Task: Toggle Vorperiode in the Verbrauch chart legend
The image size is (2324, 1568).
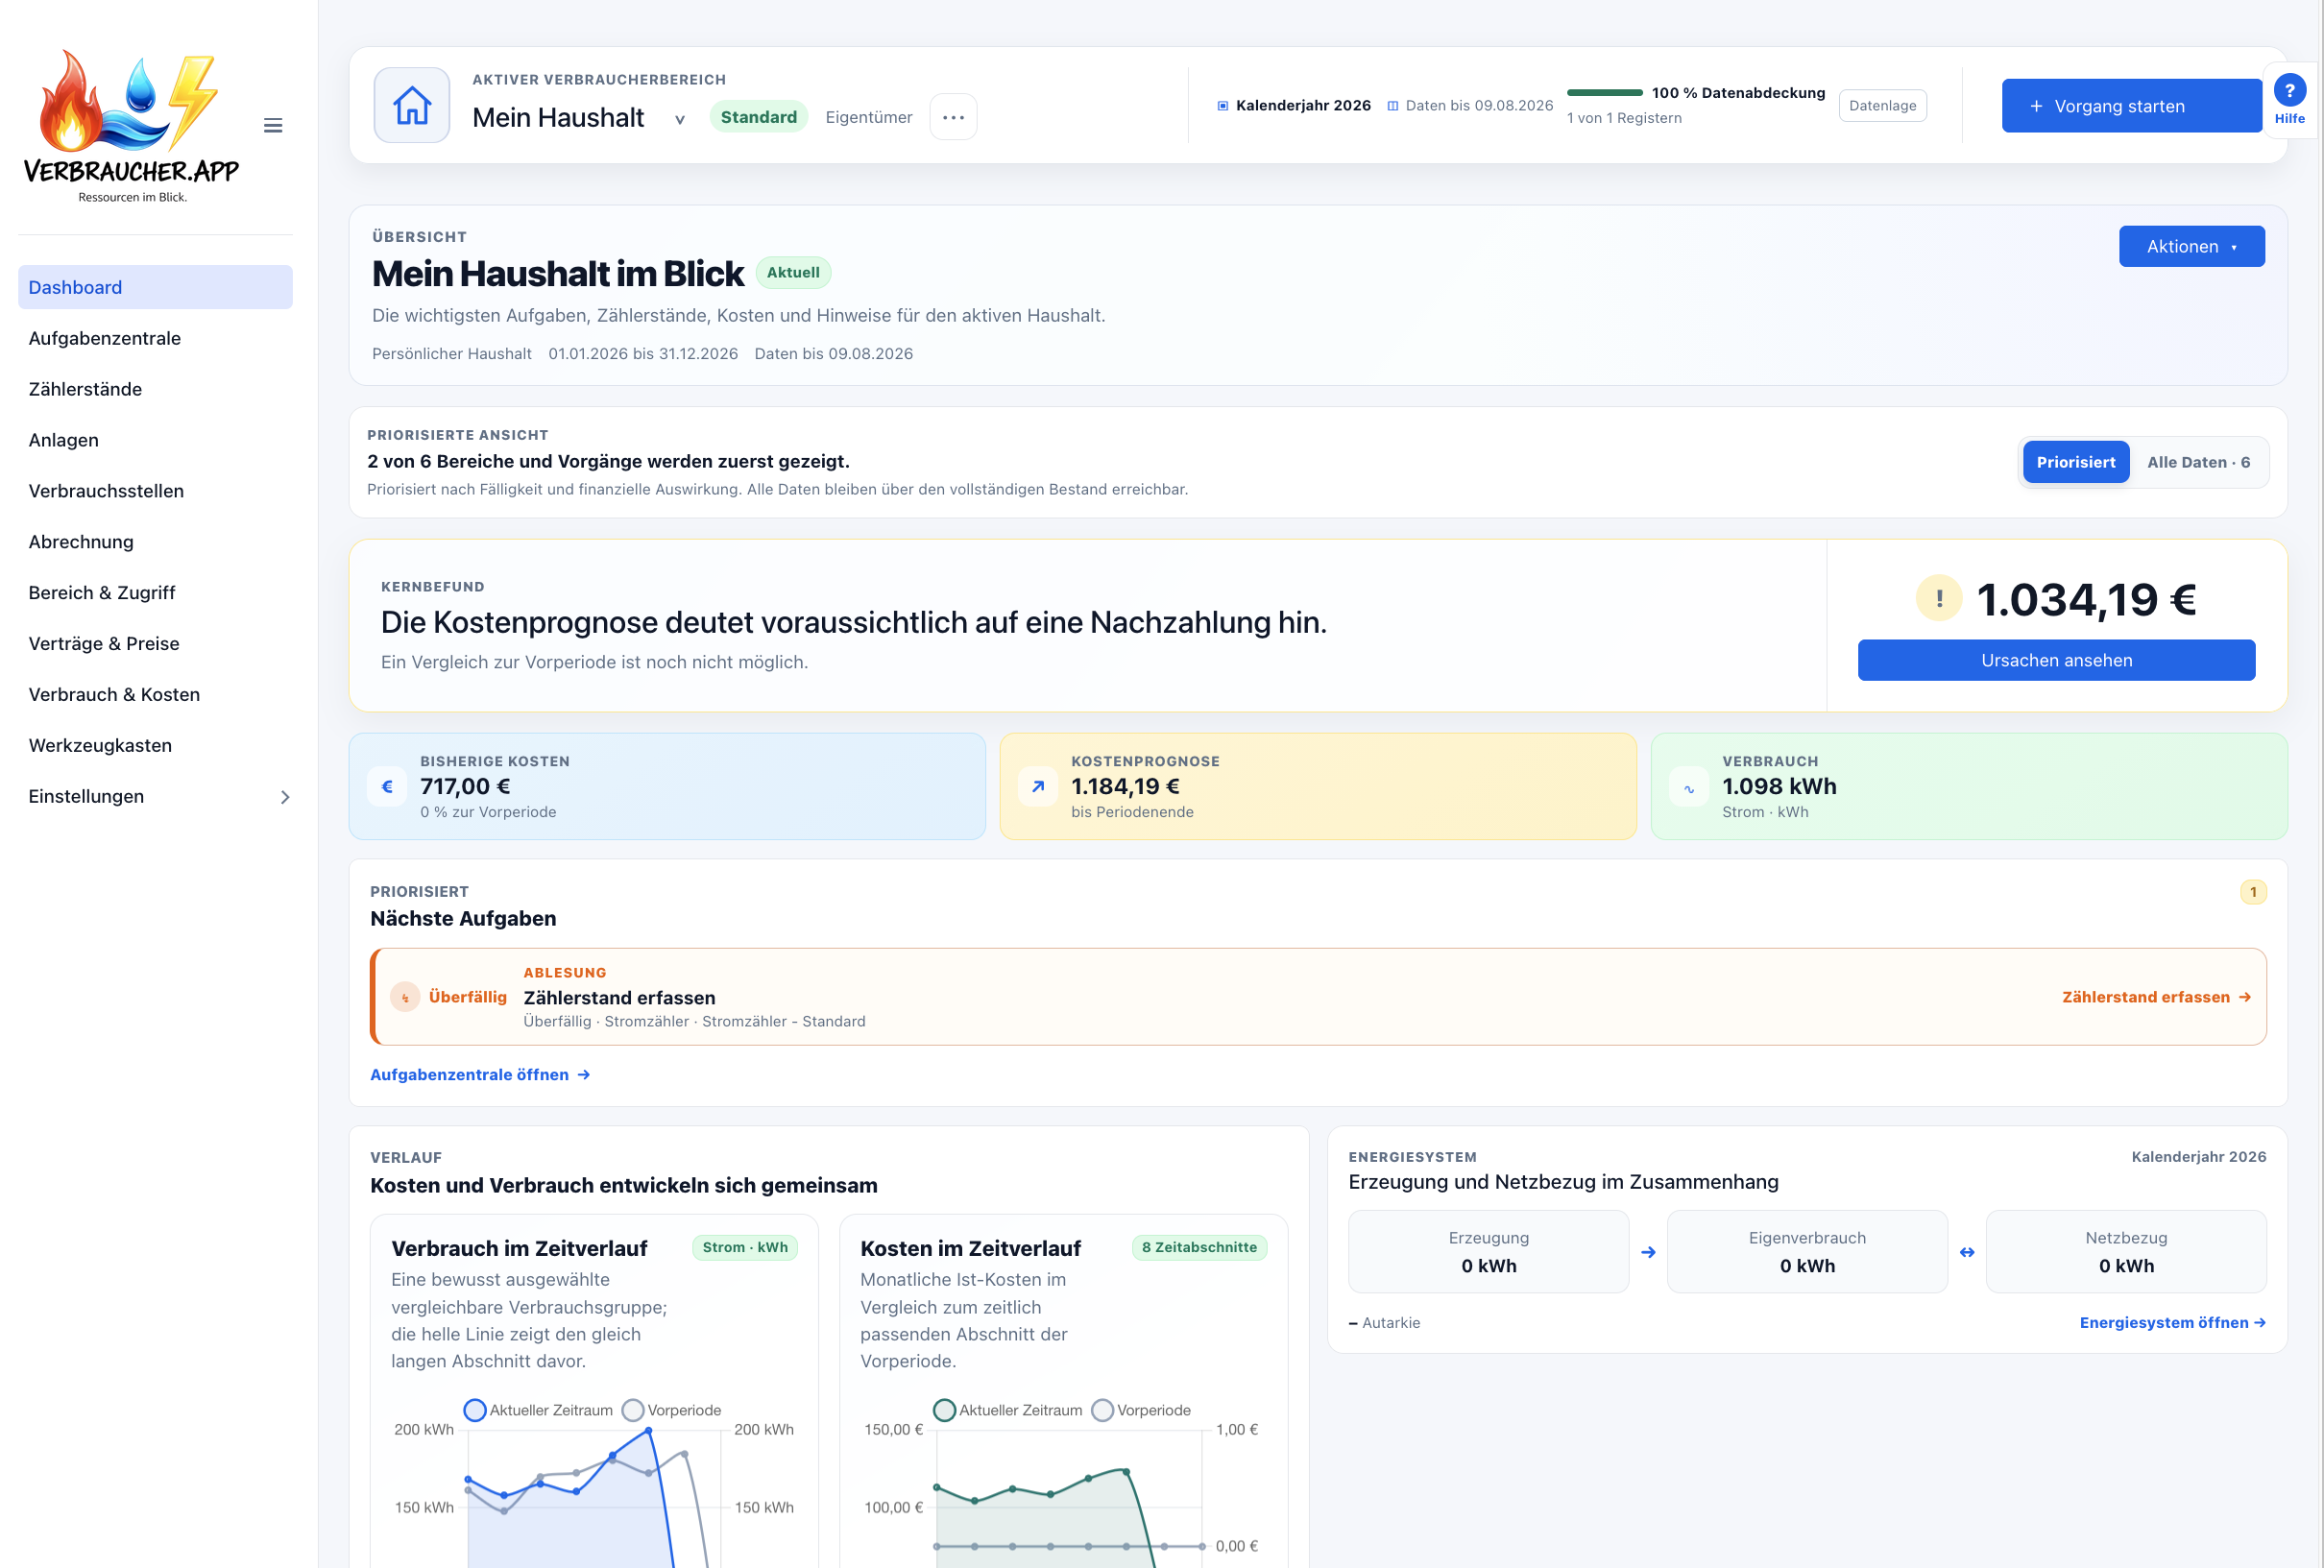Action: tap(672, 1410)
